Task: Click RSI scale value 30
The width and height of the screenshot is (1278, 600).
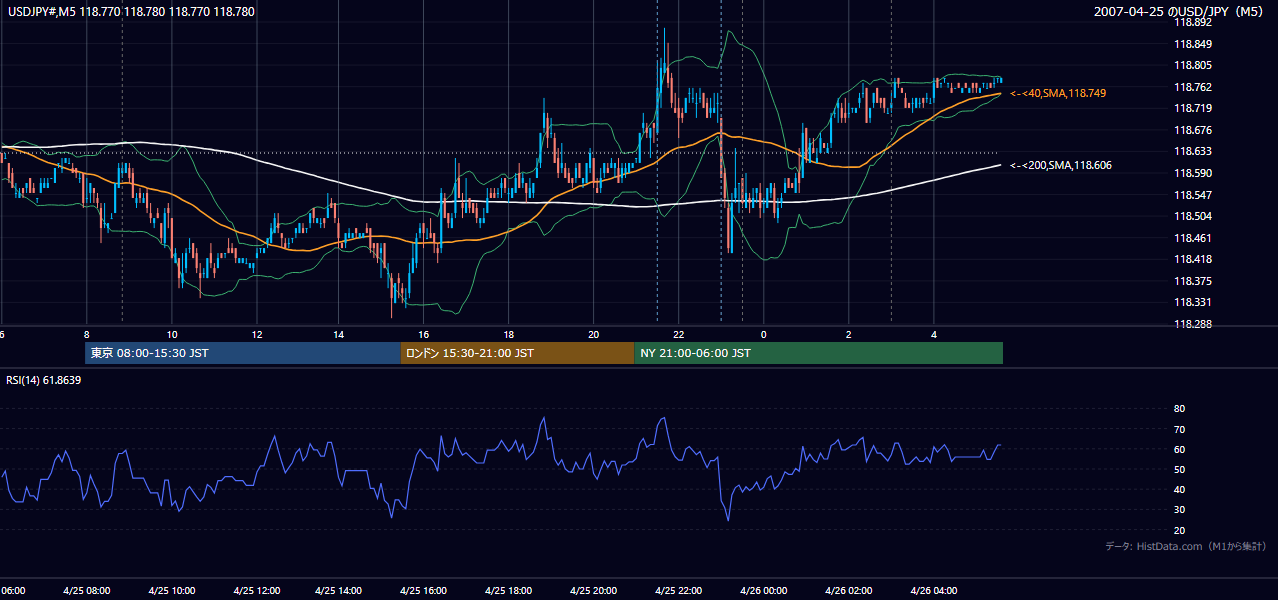Action: [x=1179, y=509]
